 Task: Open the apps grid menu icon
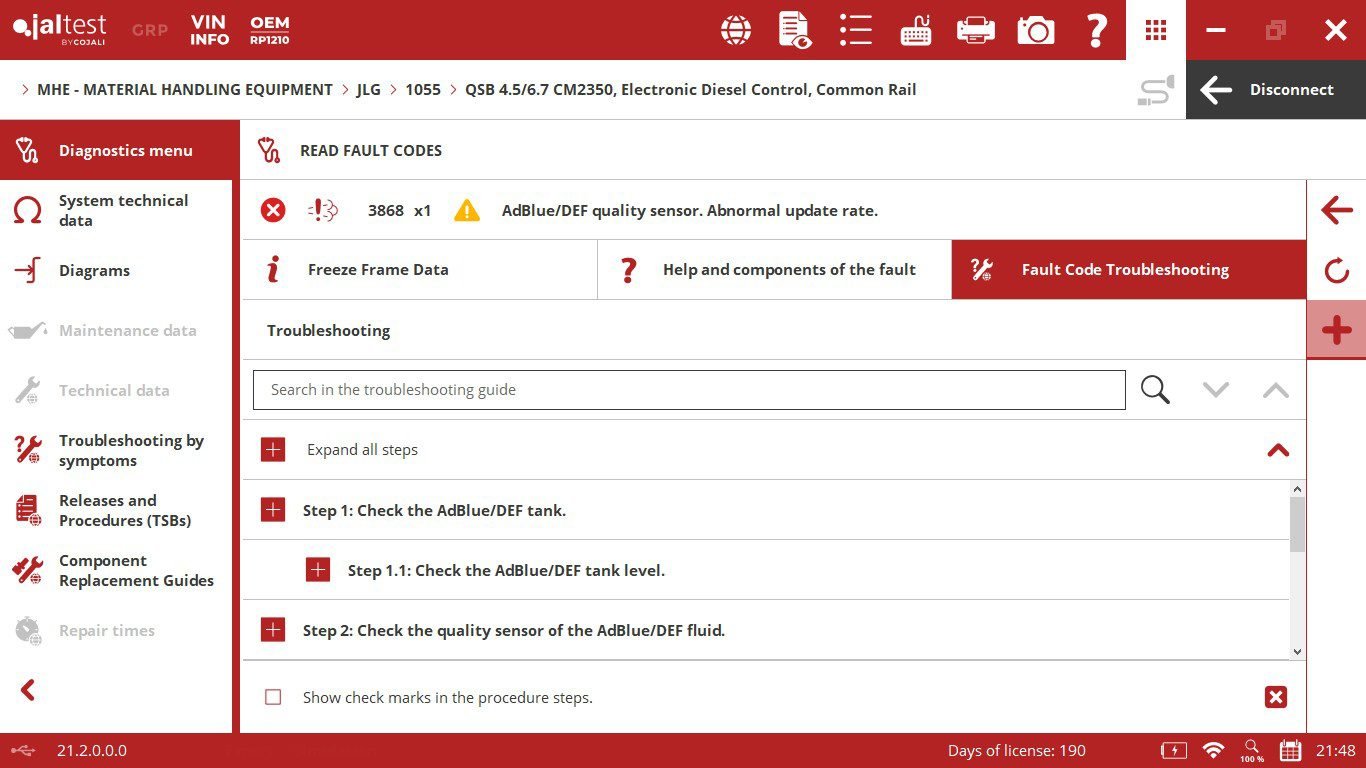[1156, 30]
